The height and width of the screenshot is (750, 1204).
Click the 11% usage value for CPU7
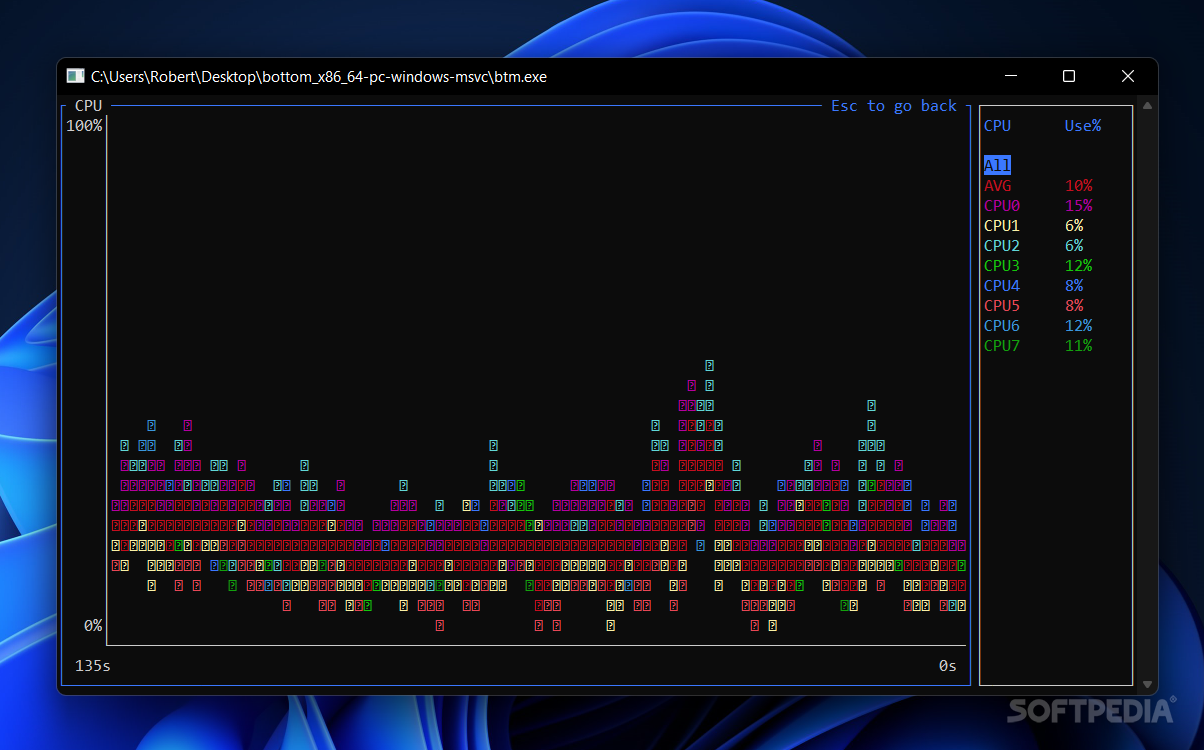pyautogui.click(x=1079, y=346)
